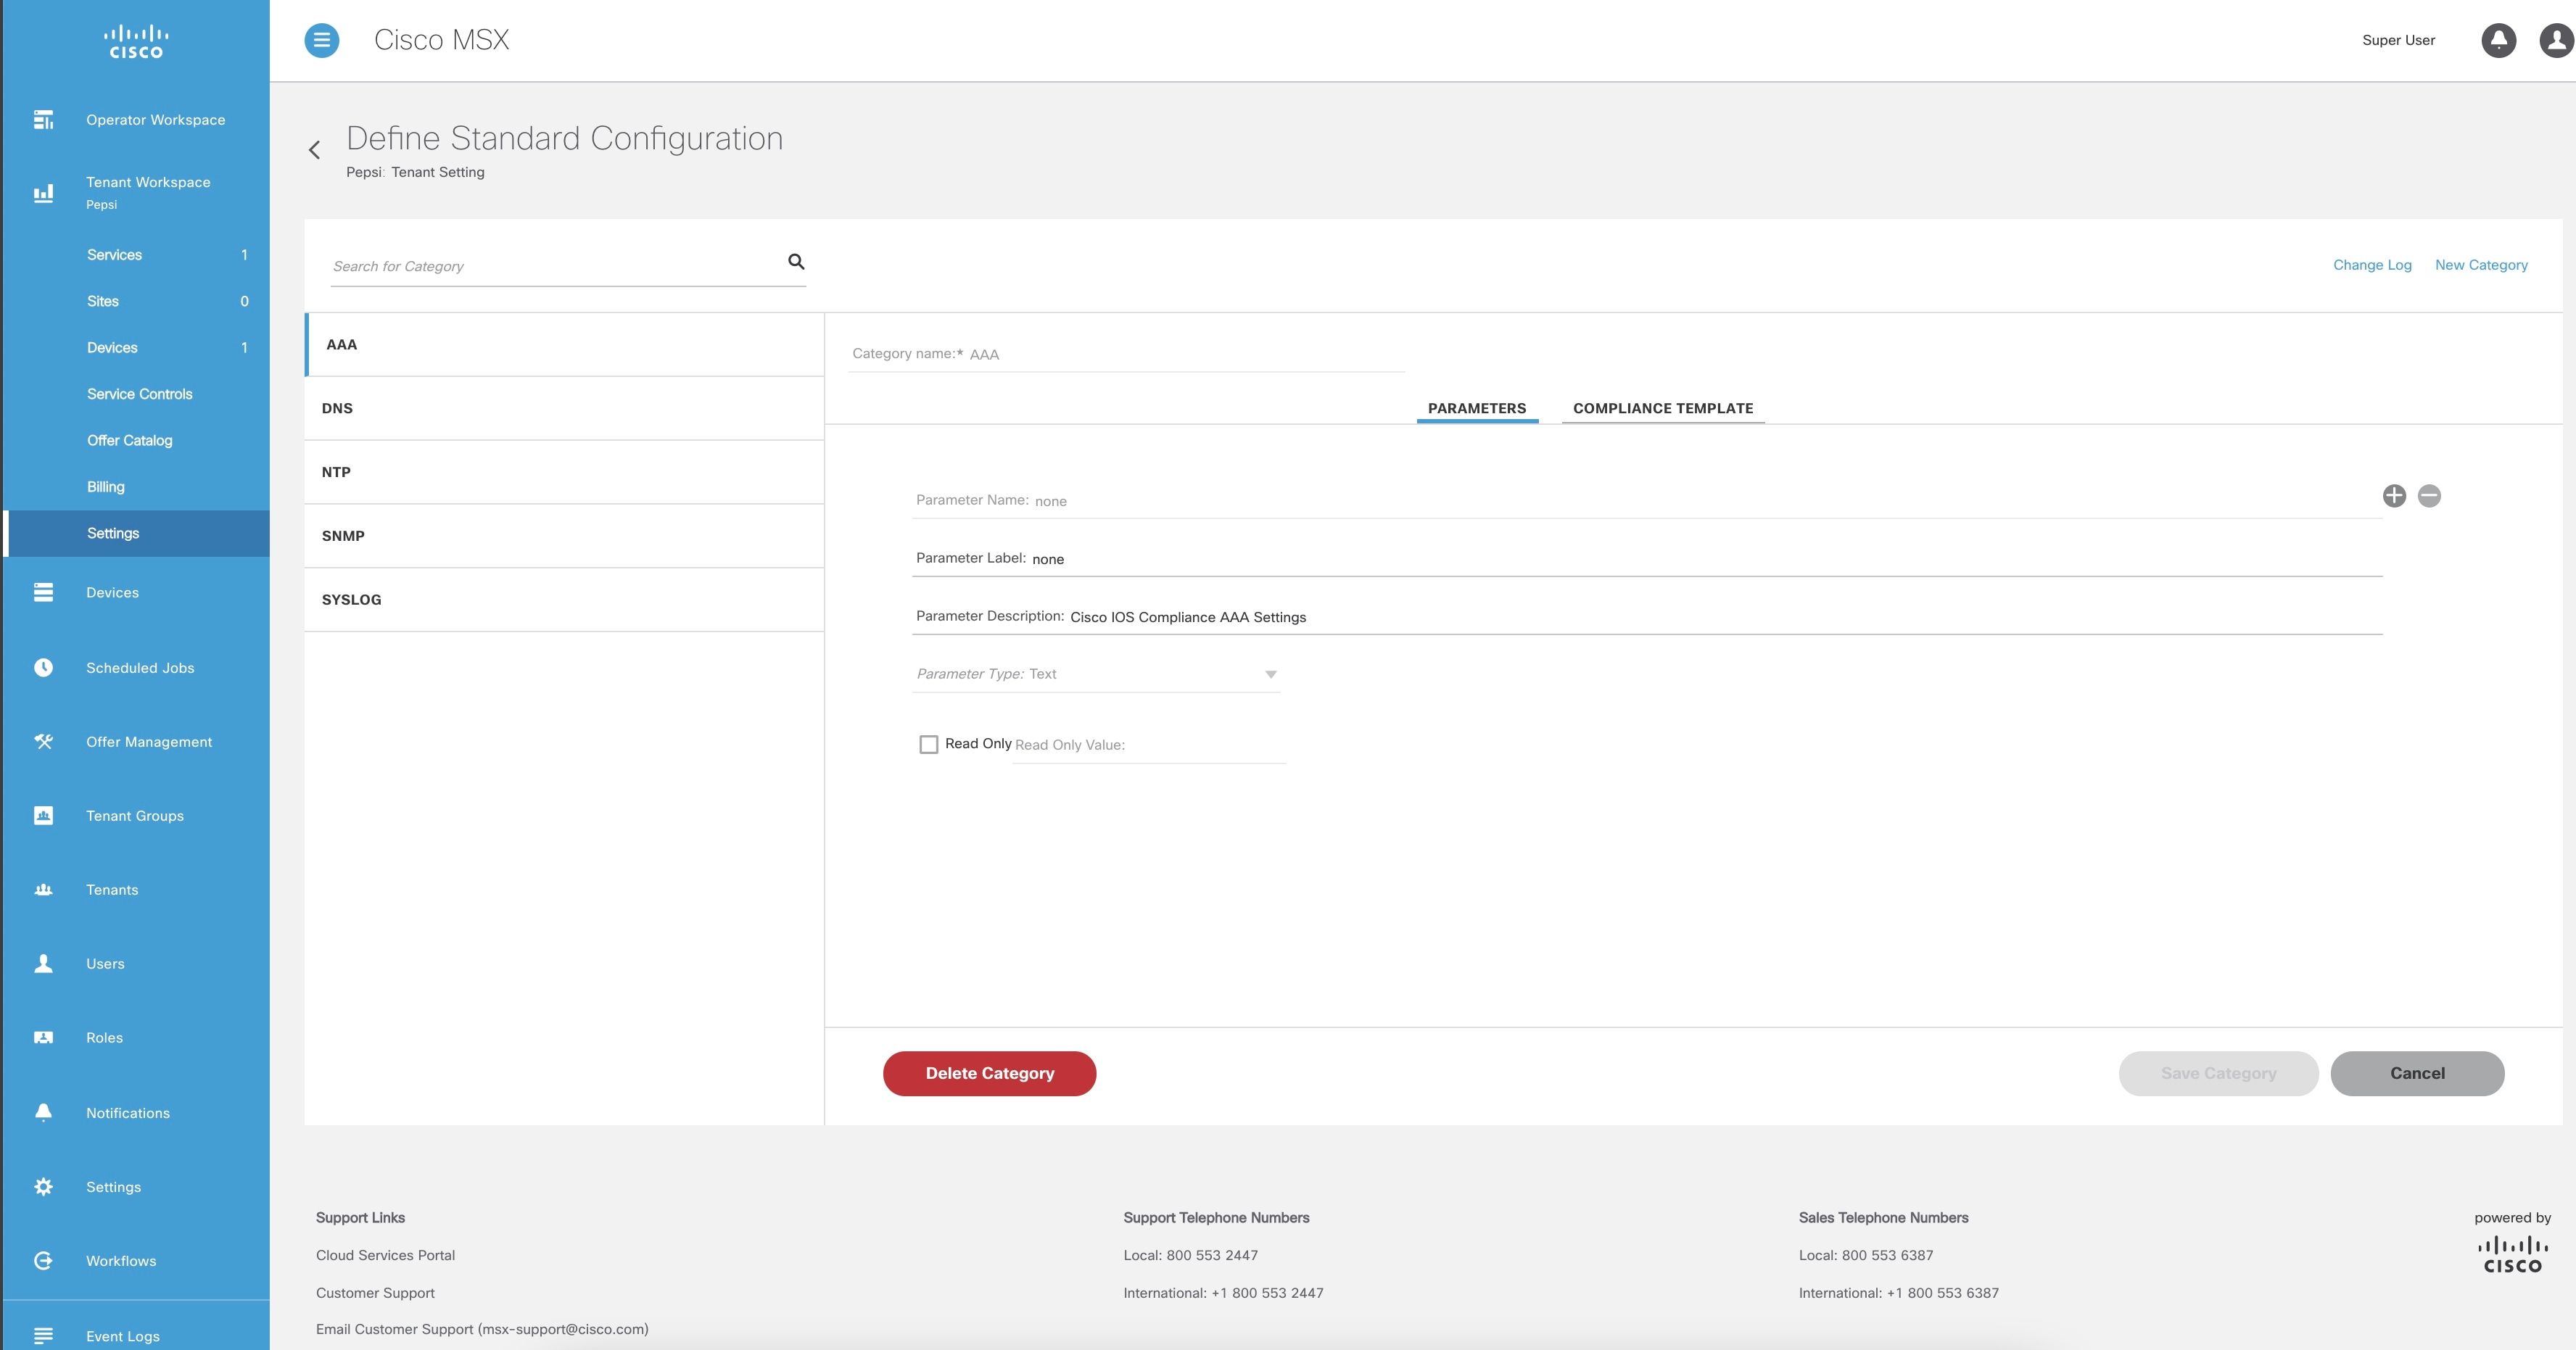Click the Settings gear icon in sidebar

point(43,1187)
